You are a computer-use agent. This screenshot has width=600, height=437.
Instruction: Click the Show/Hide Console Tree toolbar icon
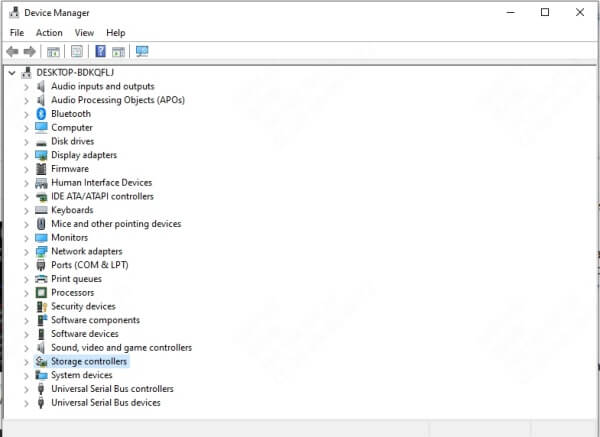pos(53,52)
